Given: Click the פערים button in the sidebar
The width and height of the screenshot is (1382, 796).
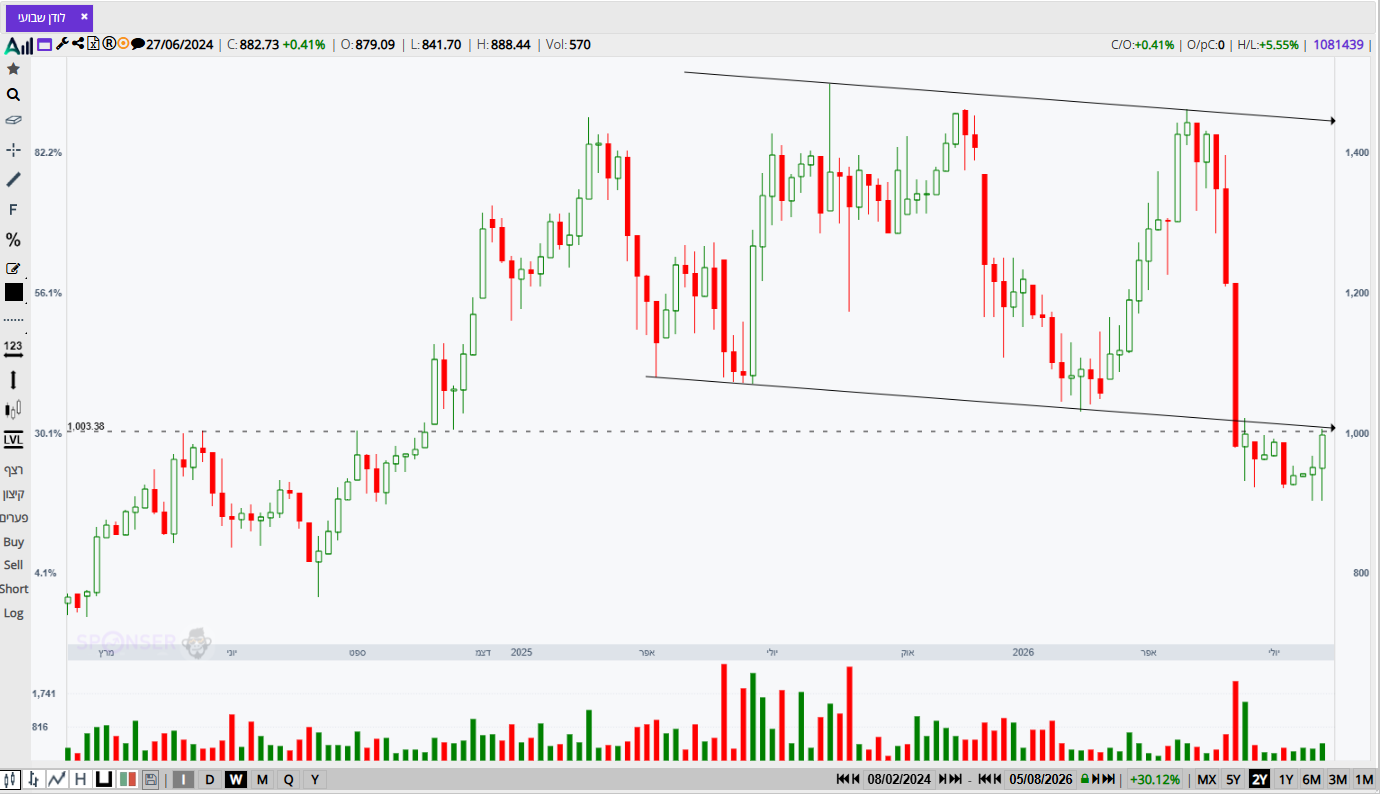Looking at the screenshot, I should [x=13, y=518].
